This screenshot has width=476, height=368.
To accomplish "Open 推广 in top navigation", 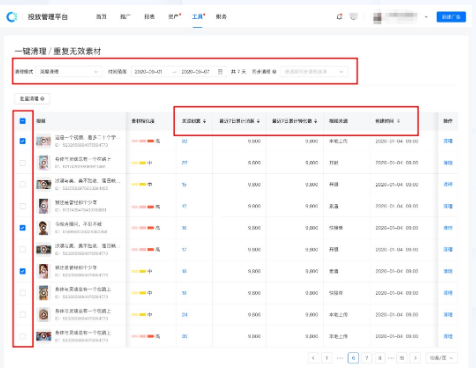I will [x=125, y=17].
